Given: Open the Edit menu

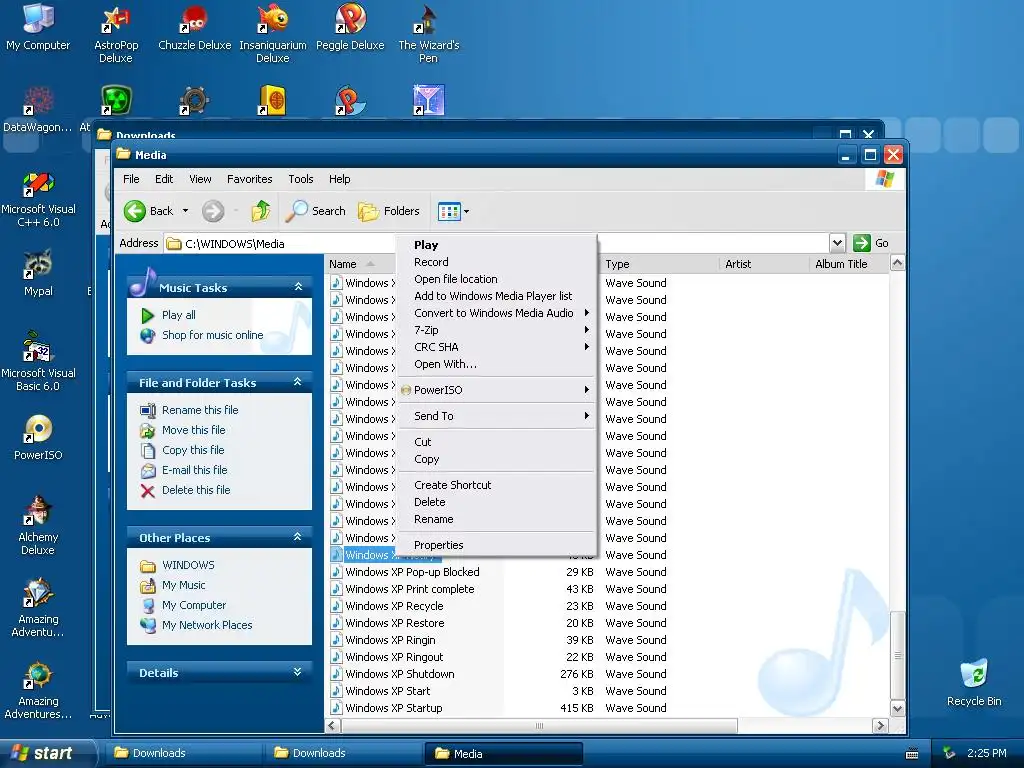Looking at the screenshot, I should click(x=163, y=179).
